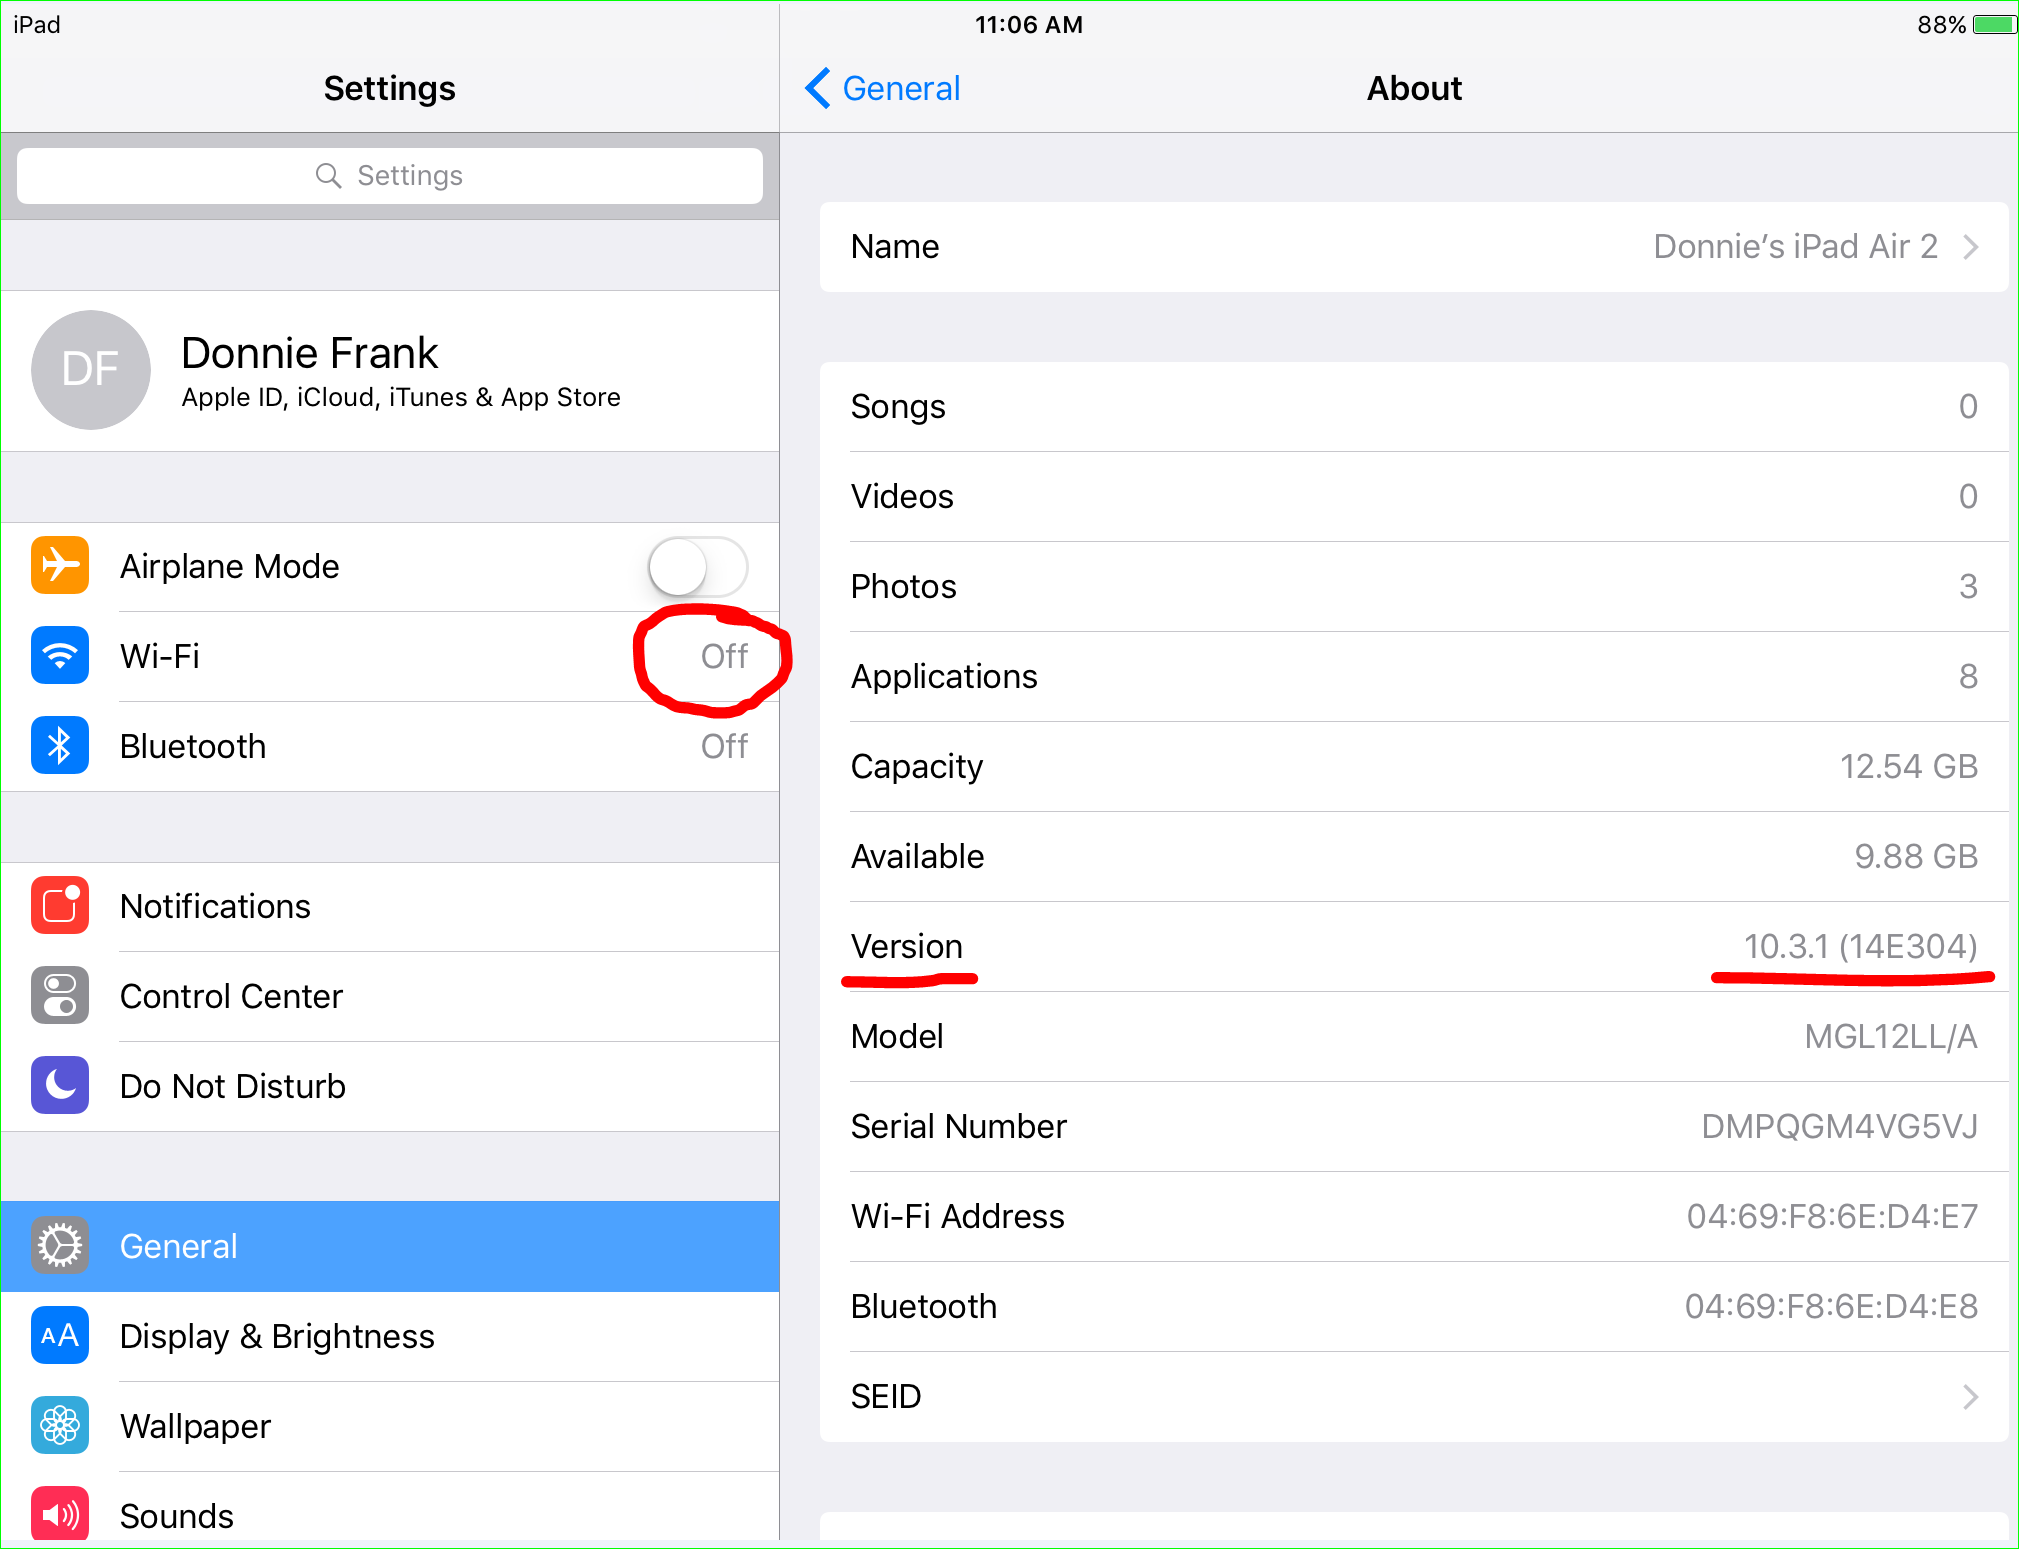Image resolution: width=2019 pixels, height=1549 pixels.
Task: Tap the Wi-Fi Address 04:69:F8:6E:D4:E7
Action: click(x=1832, y=1216)
